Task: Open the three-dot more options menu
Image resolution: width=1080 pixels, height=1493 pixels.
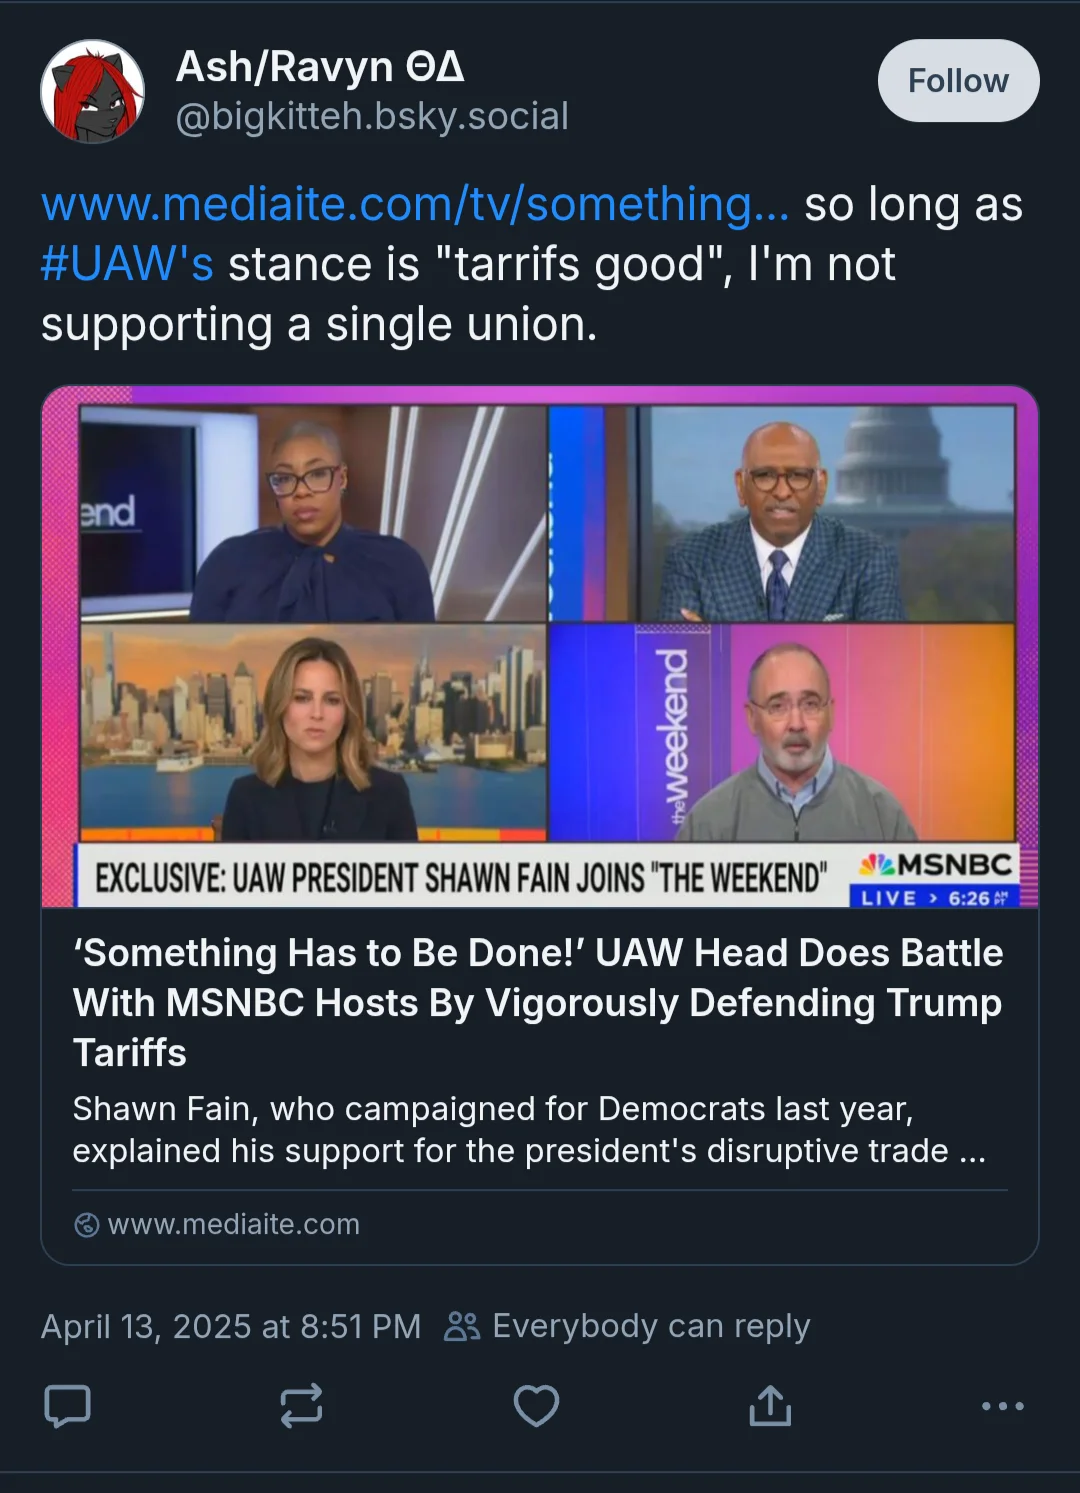Action: pyautogui.click(x=1002, y=1406)
